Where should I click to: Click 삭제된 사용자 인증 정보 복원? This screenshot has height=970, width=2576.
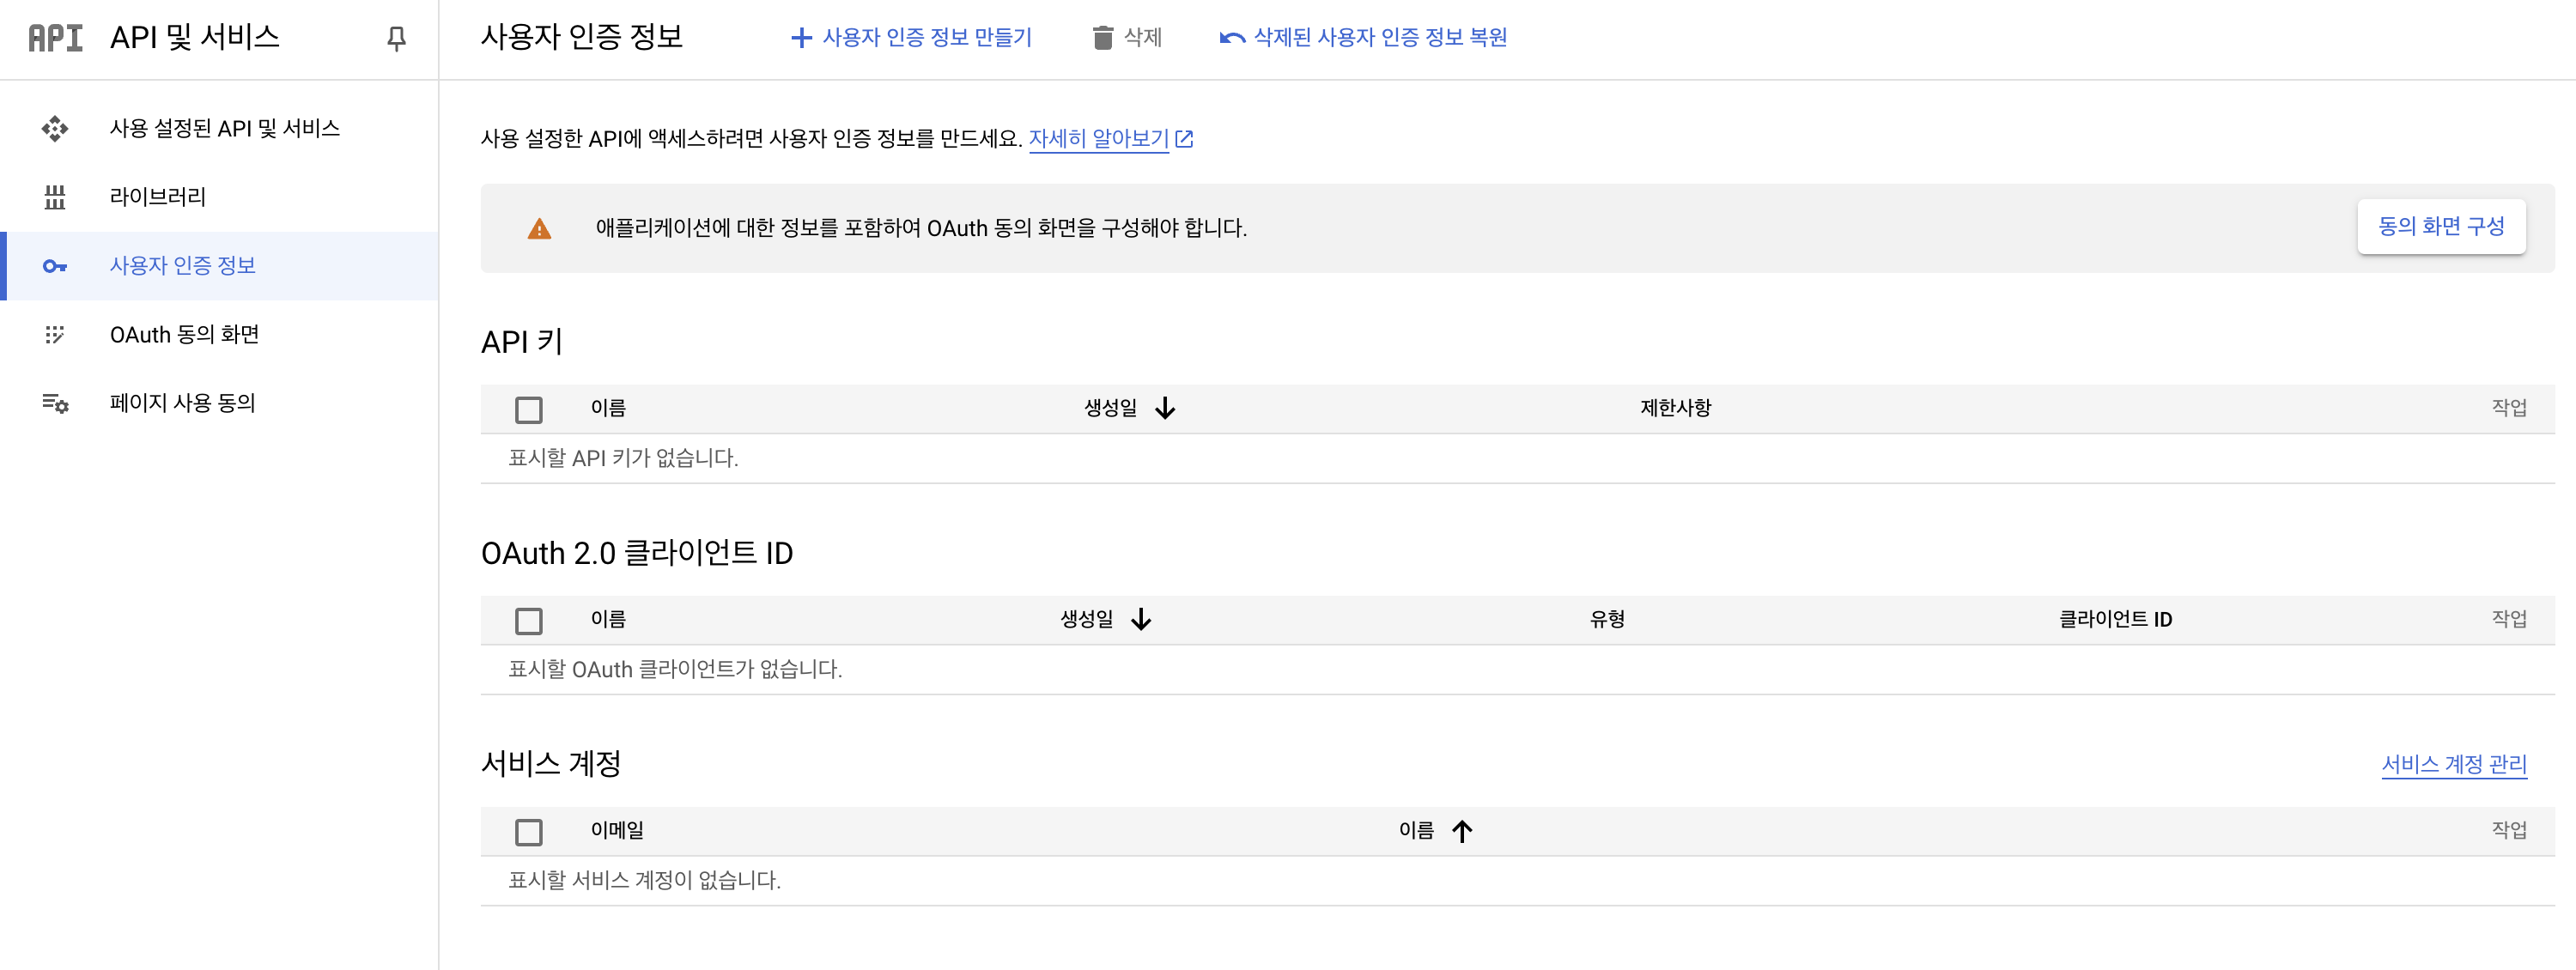(x=1363, y=38)
